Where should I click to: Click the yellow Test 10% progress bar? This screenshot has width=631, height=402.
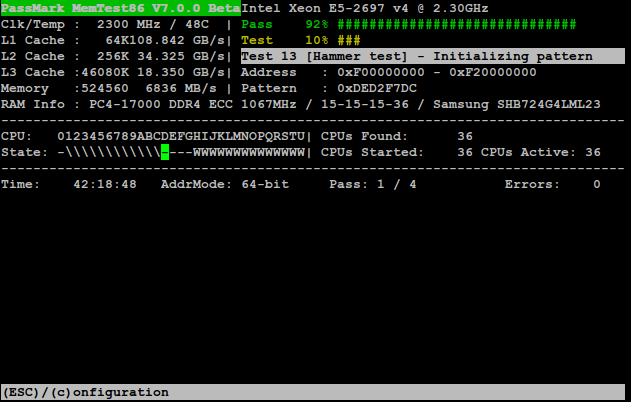pyautogui.click(x=349, y=40)
